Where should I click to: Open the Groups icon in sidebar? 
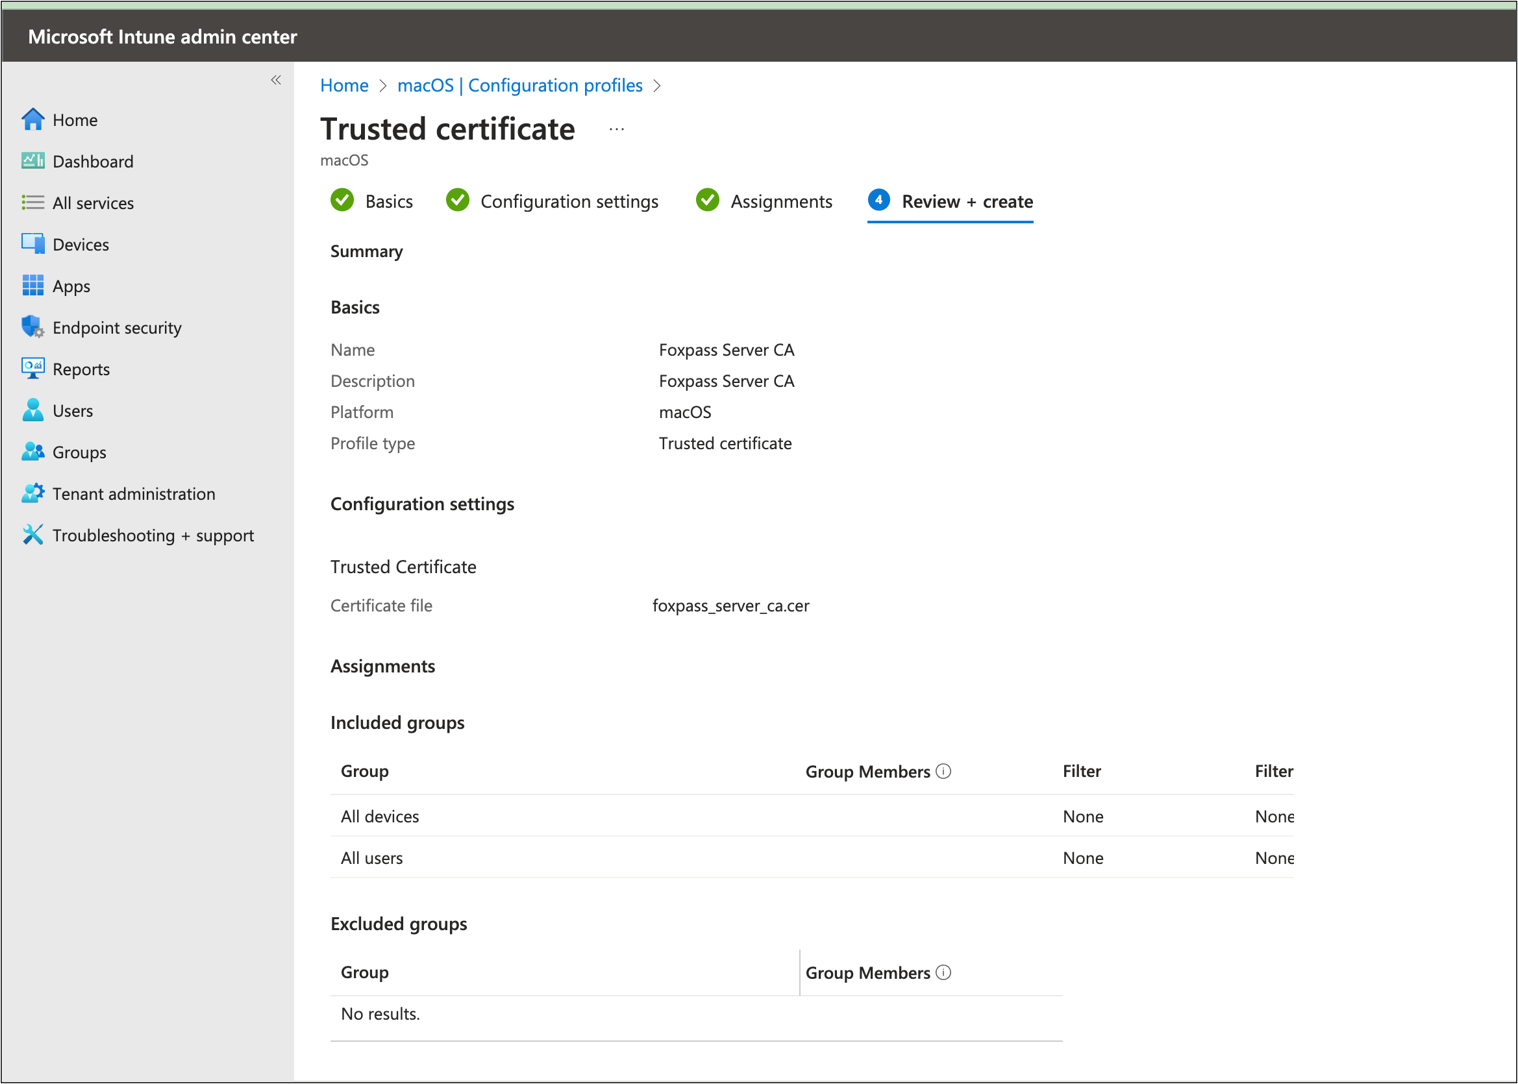33,452
